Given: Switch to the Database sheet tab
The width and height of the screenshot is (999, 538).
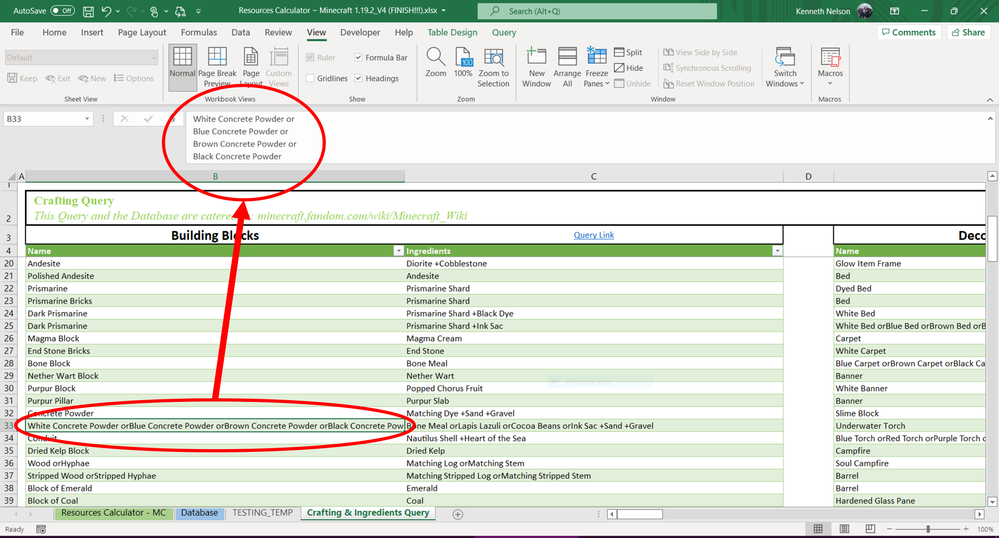Looking at the screenshot, I should click(x=199, y=513).
